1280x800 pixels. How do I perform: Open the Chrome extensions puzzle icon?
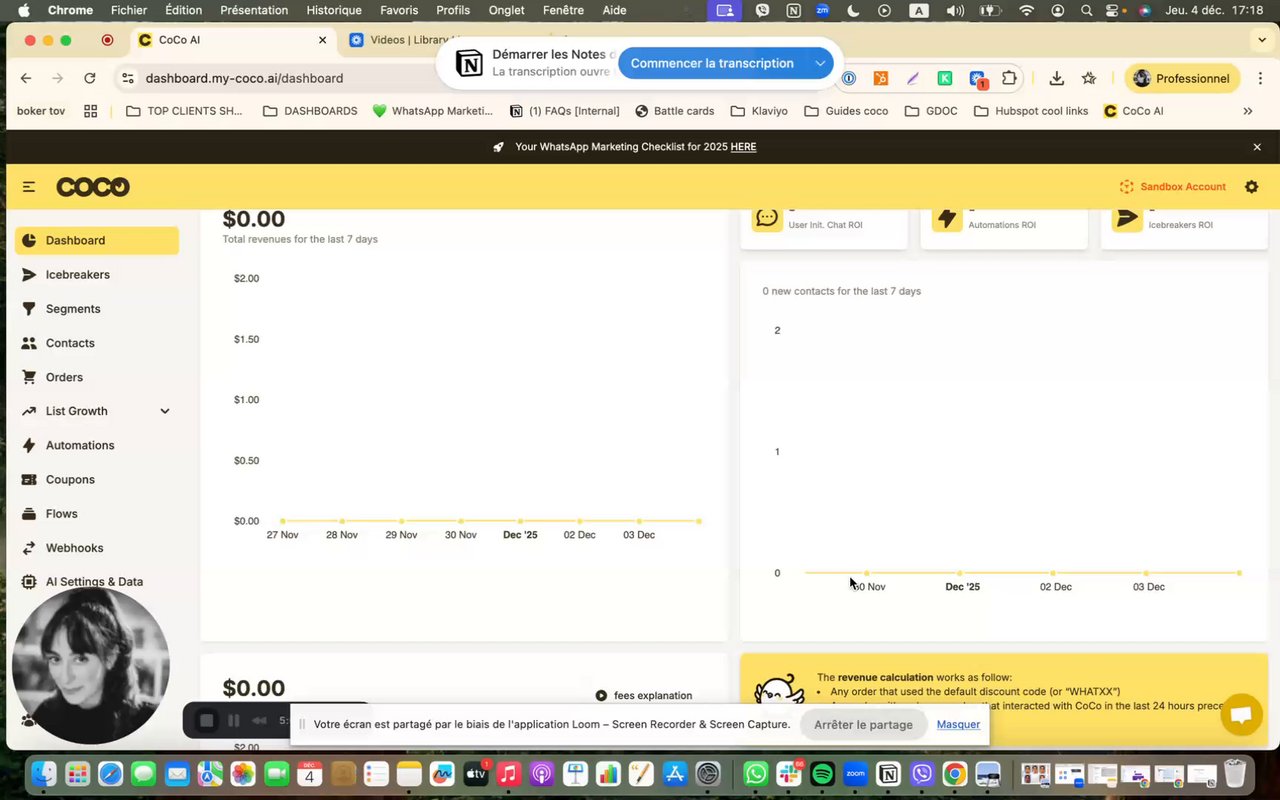pos(1010,78)
